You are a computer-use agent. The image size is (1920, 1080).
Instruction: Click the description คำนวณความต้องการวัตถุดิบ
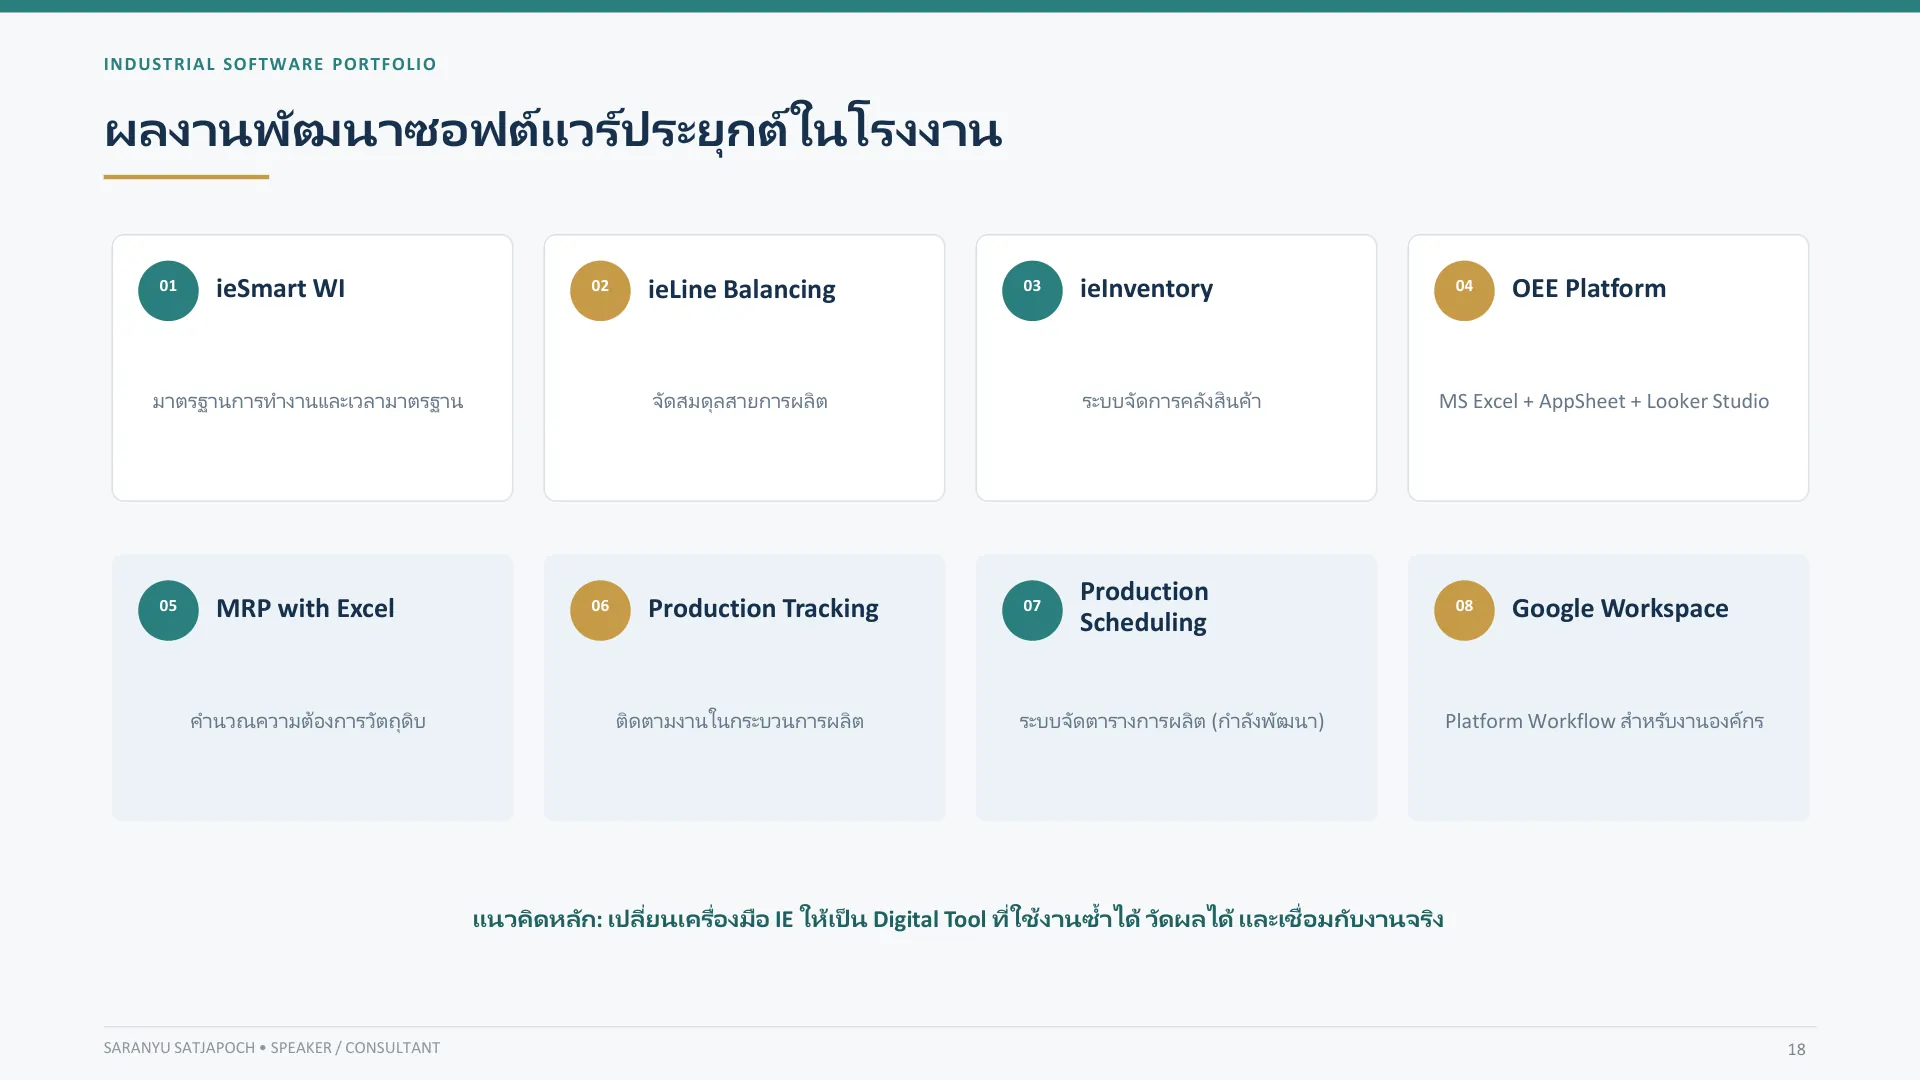click(x=308, y=722)
